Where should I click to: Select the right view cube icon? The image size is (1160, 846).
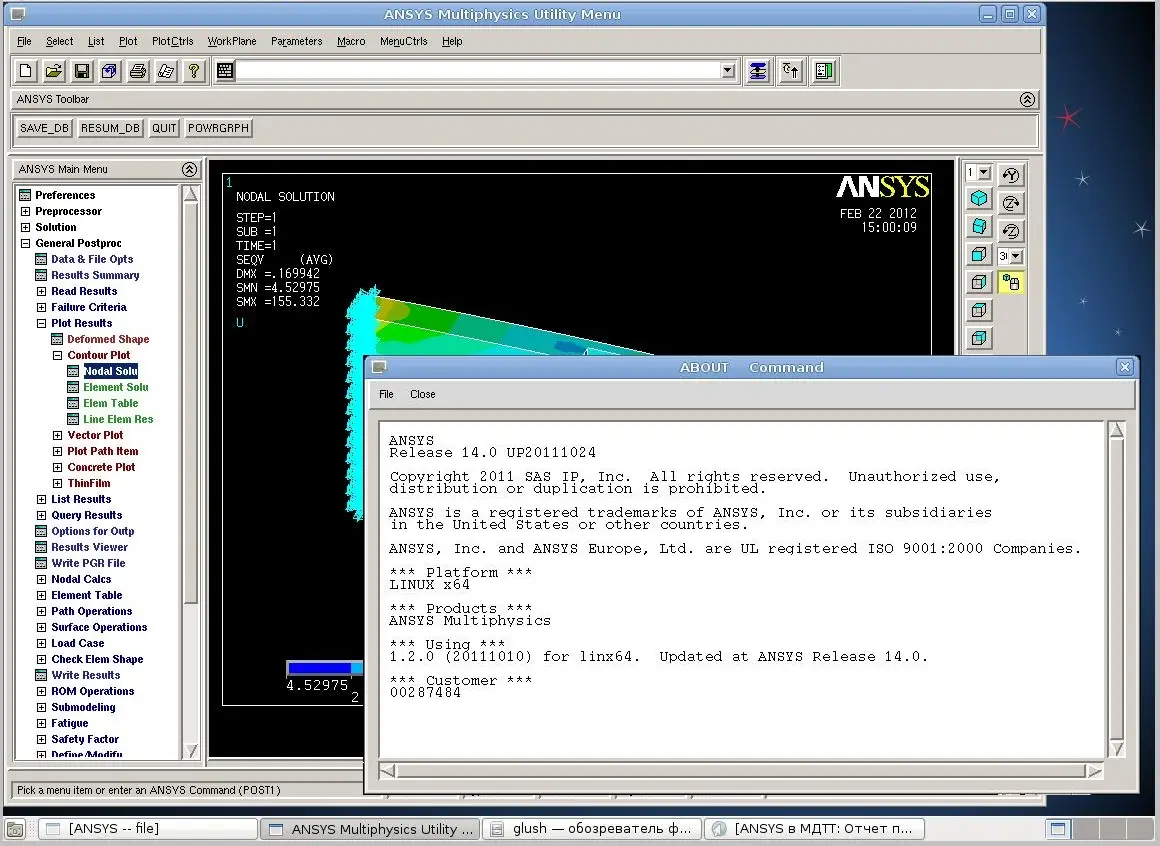coord(979,282)
